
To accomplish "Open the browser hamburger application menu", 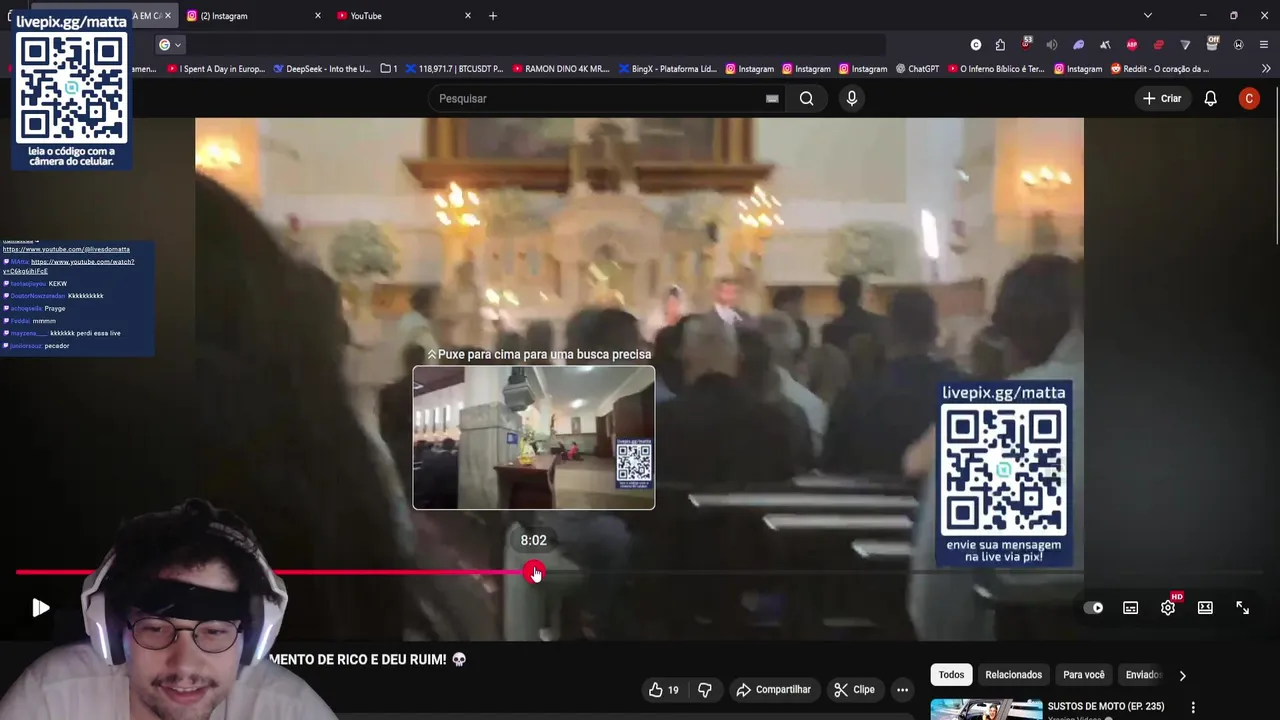I will [x=1264, y=44].
